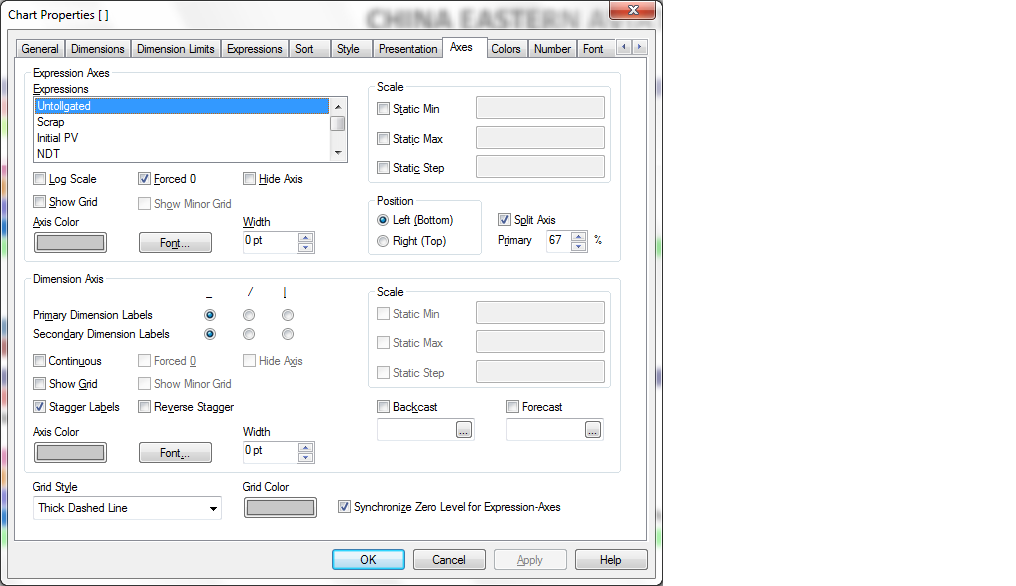Open Help for chart properties

(610, 559)
